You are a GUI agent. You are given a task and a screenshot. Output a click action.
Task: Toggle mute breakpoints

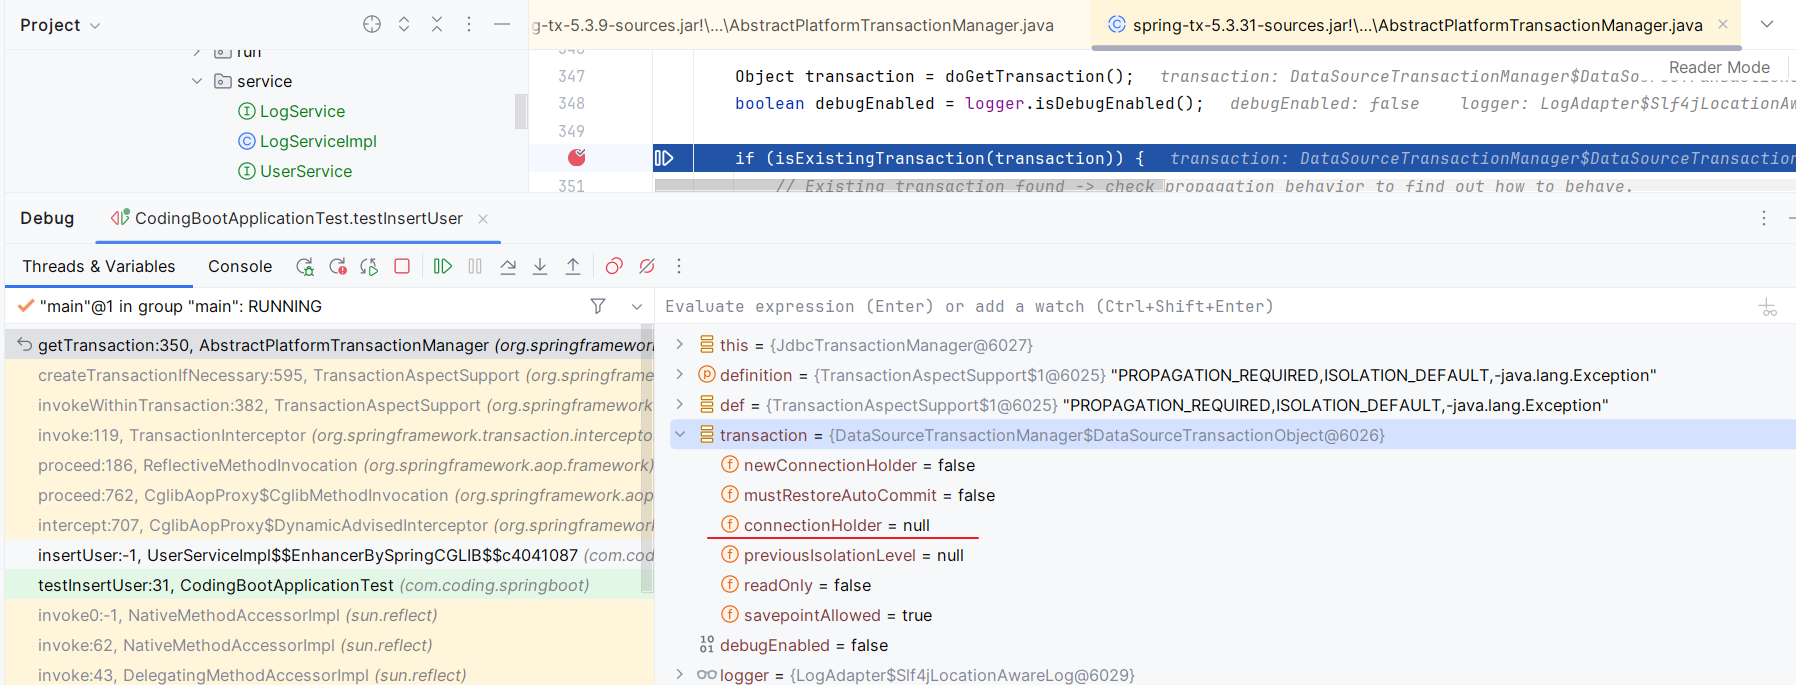tap(647, 266)
